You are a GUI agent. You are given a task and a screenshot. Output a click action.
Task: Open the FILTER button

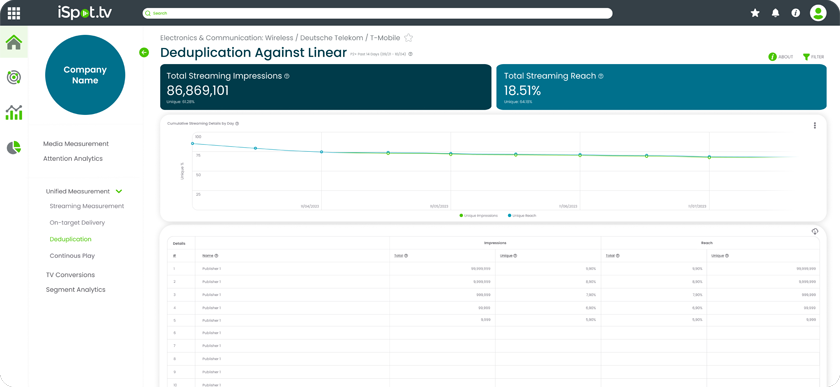813,57
